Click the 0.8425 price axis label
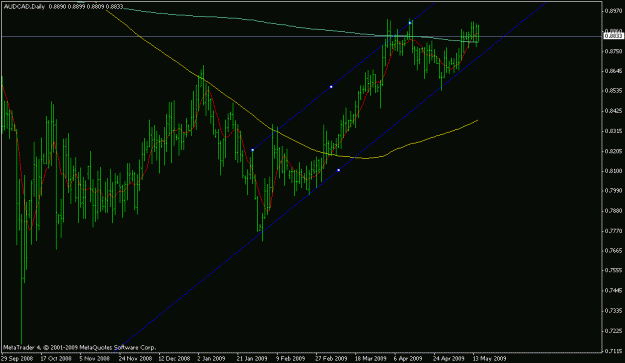This screenshot has height=363, width=625. click(x=613, y=111)
